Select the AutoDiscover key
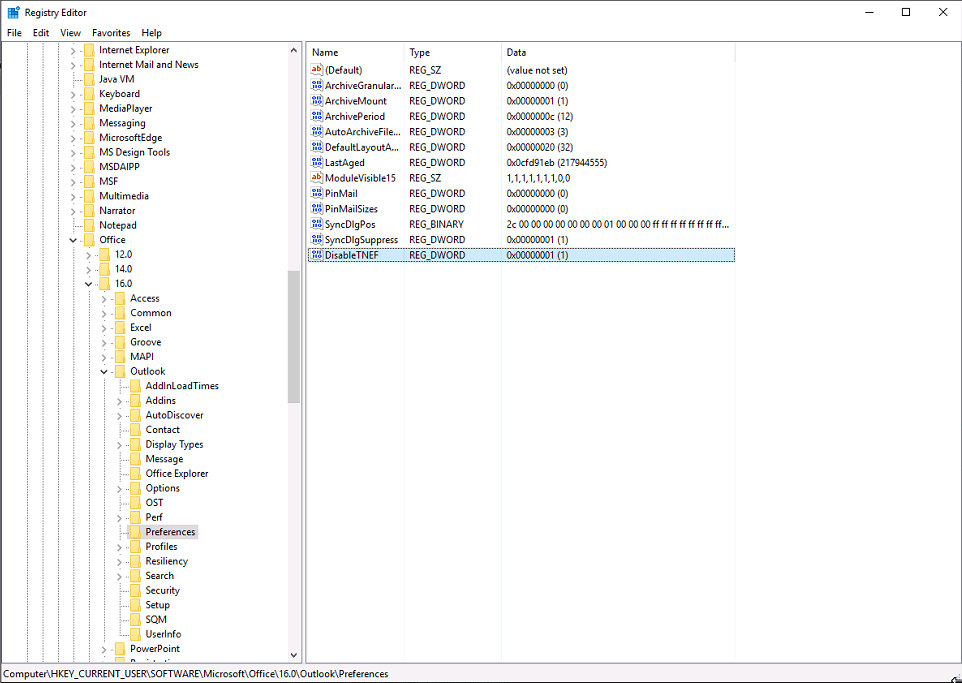 174,415
